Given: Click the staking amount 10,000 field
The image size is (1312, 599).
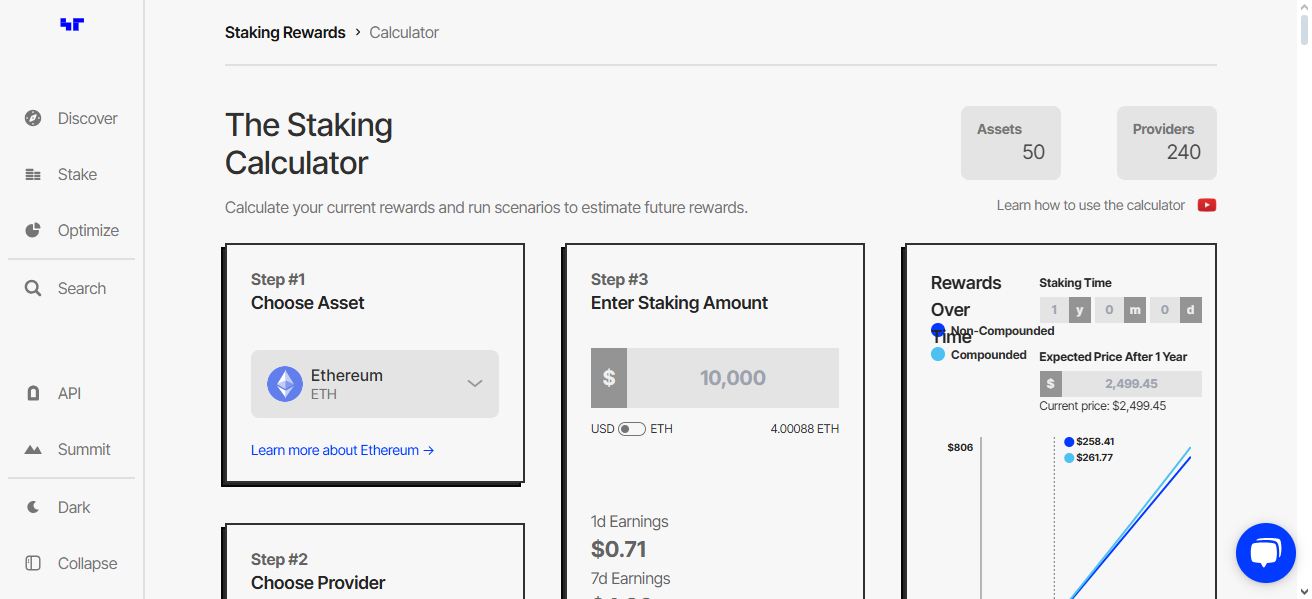Looking at the screenshot, I should point(733,378).
